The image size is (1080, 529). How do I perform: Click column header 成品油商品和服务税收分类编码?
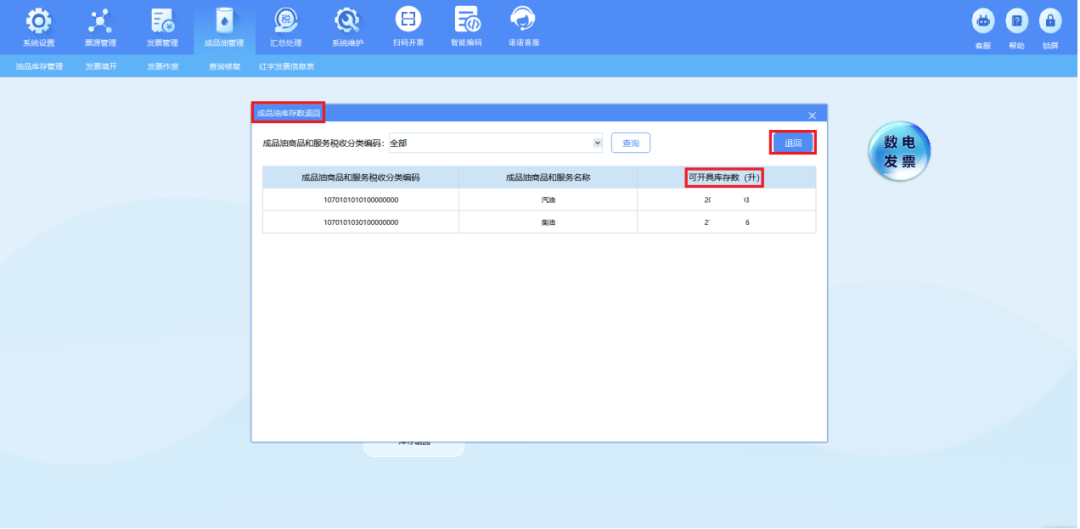click(x=360, y=177)
